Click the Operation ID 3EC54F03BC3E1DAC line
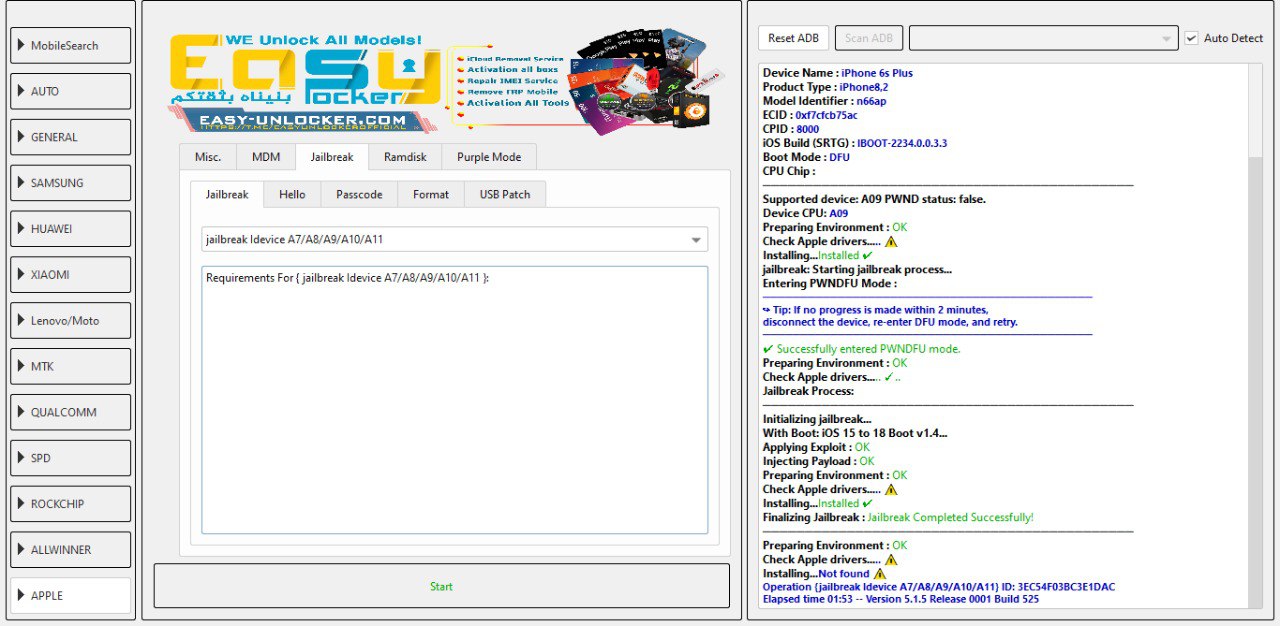The height and width of the screenshot is (626, 1280). click(x=939, y=587)
